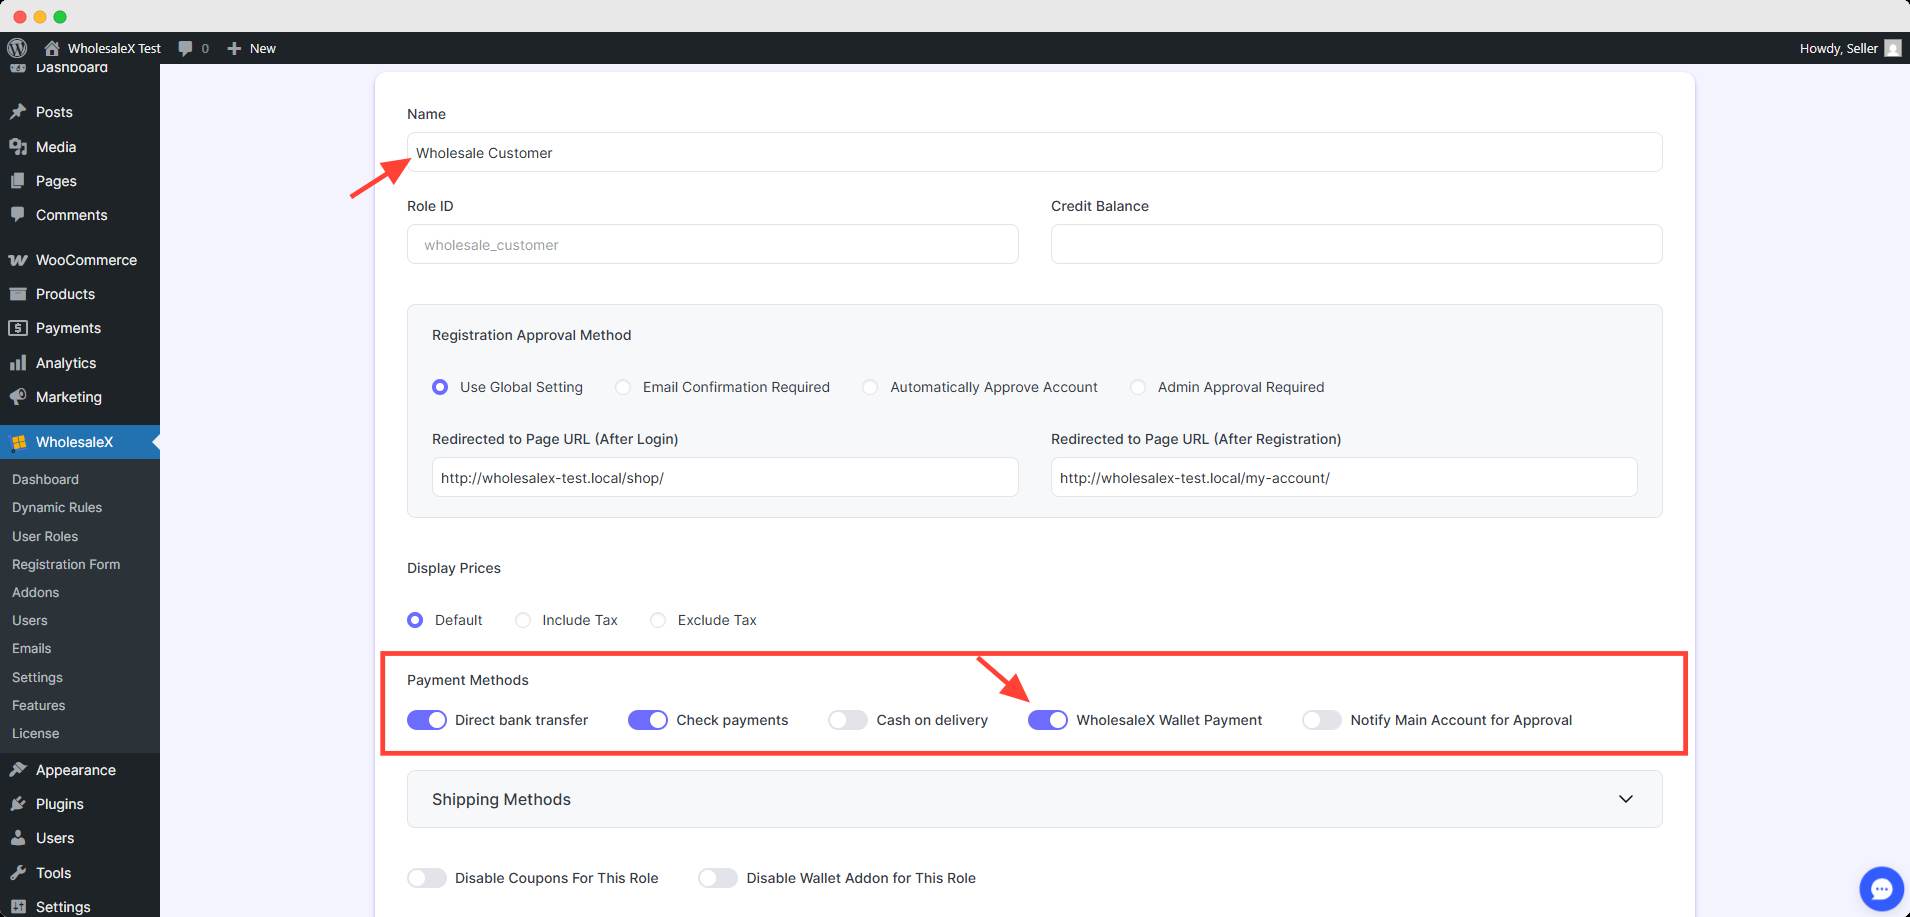Open WholesaleX Dashboard submenu item

tap(45, 480)
